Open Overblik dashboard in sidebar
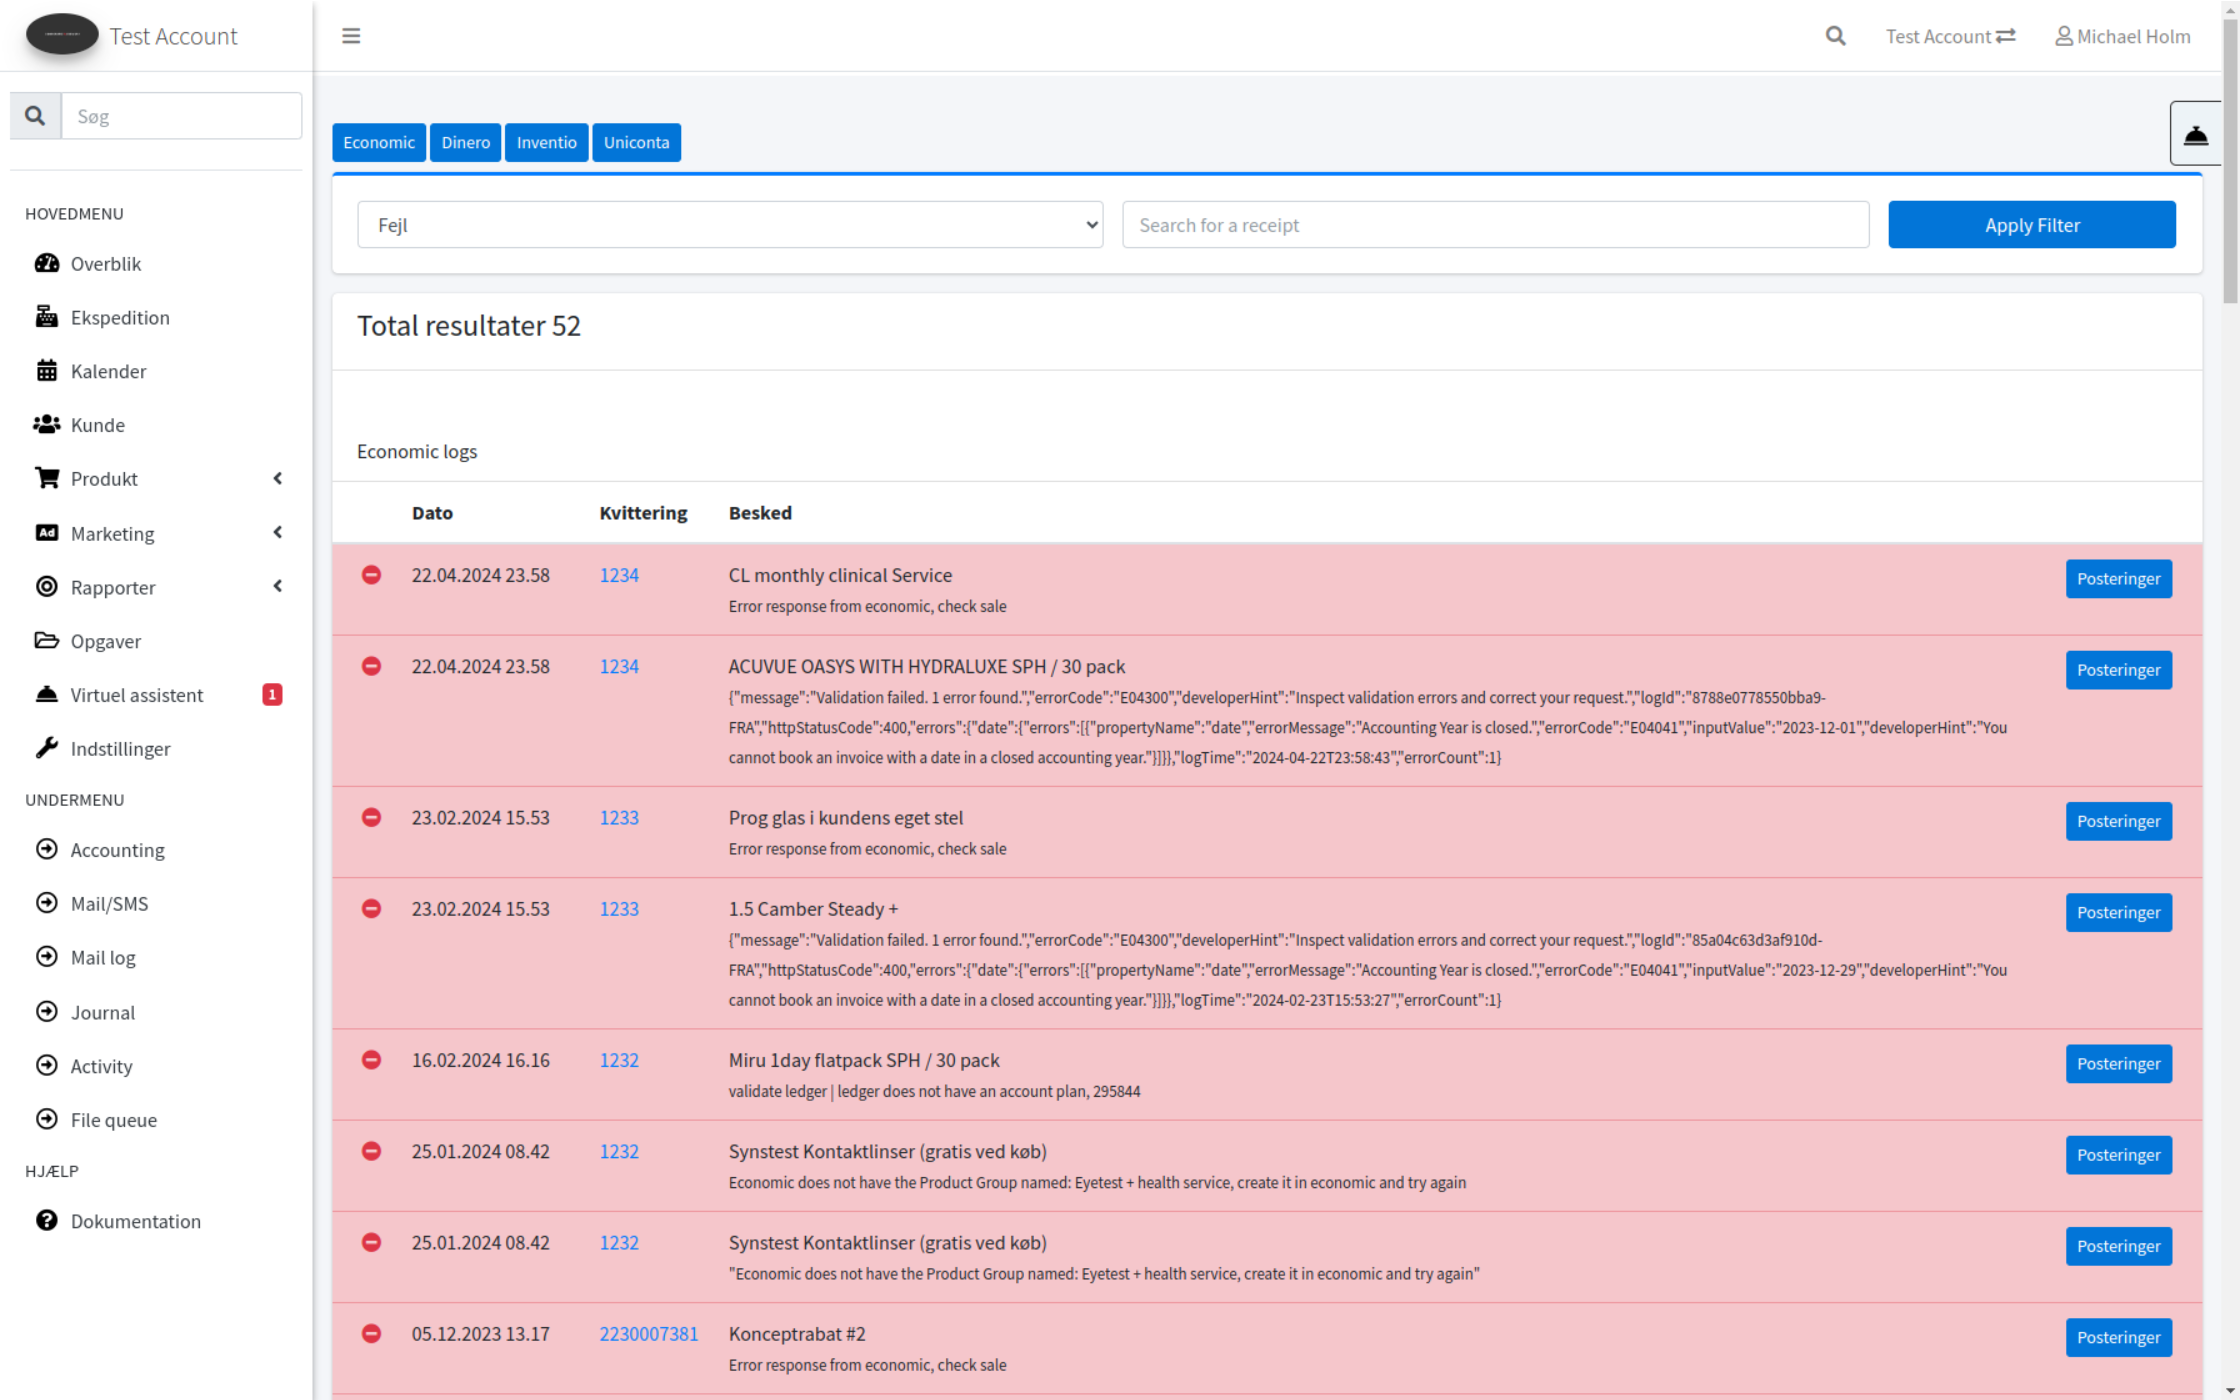The image size is (2240, 1400). pyautogui.click(x=105, y=264)
